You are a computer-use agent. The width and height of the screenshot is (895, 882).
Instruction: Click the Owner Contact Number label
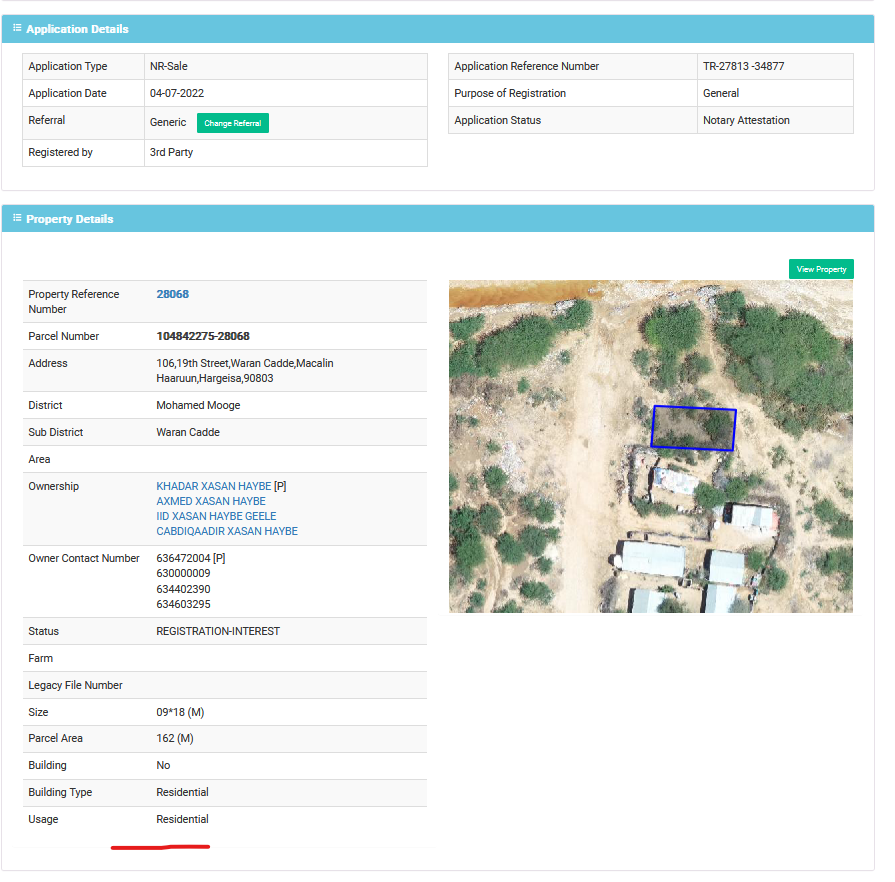click(84, 558)
